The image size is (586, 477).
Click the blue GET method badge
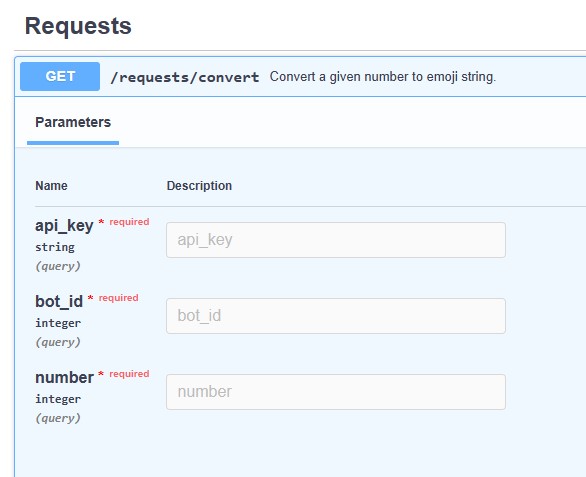point(60,76)
